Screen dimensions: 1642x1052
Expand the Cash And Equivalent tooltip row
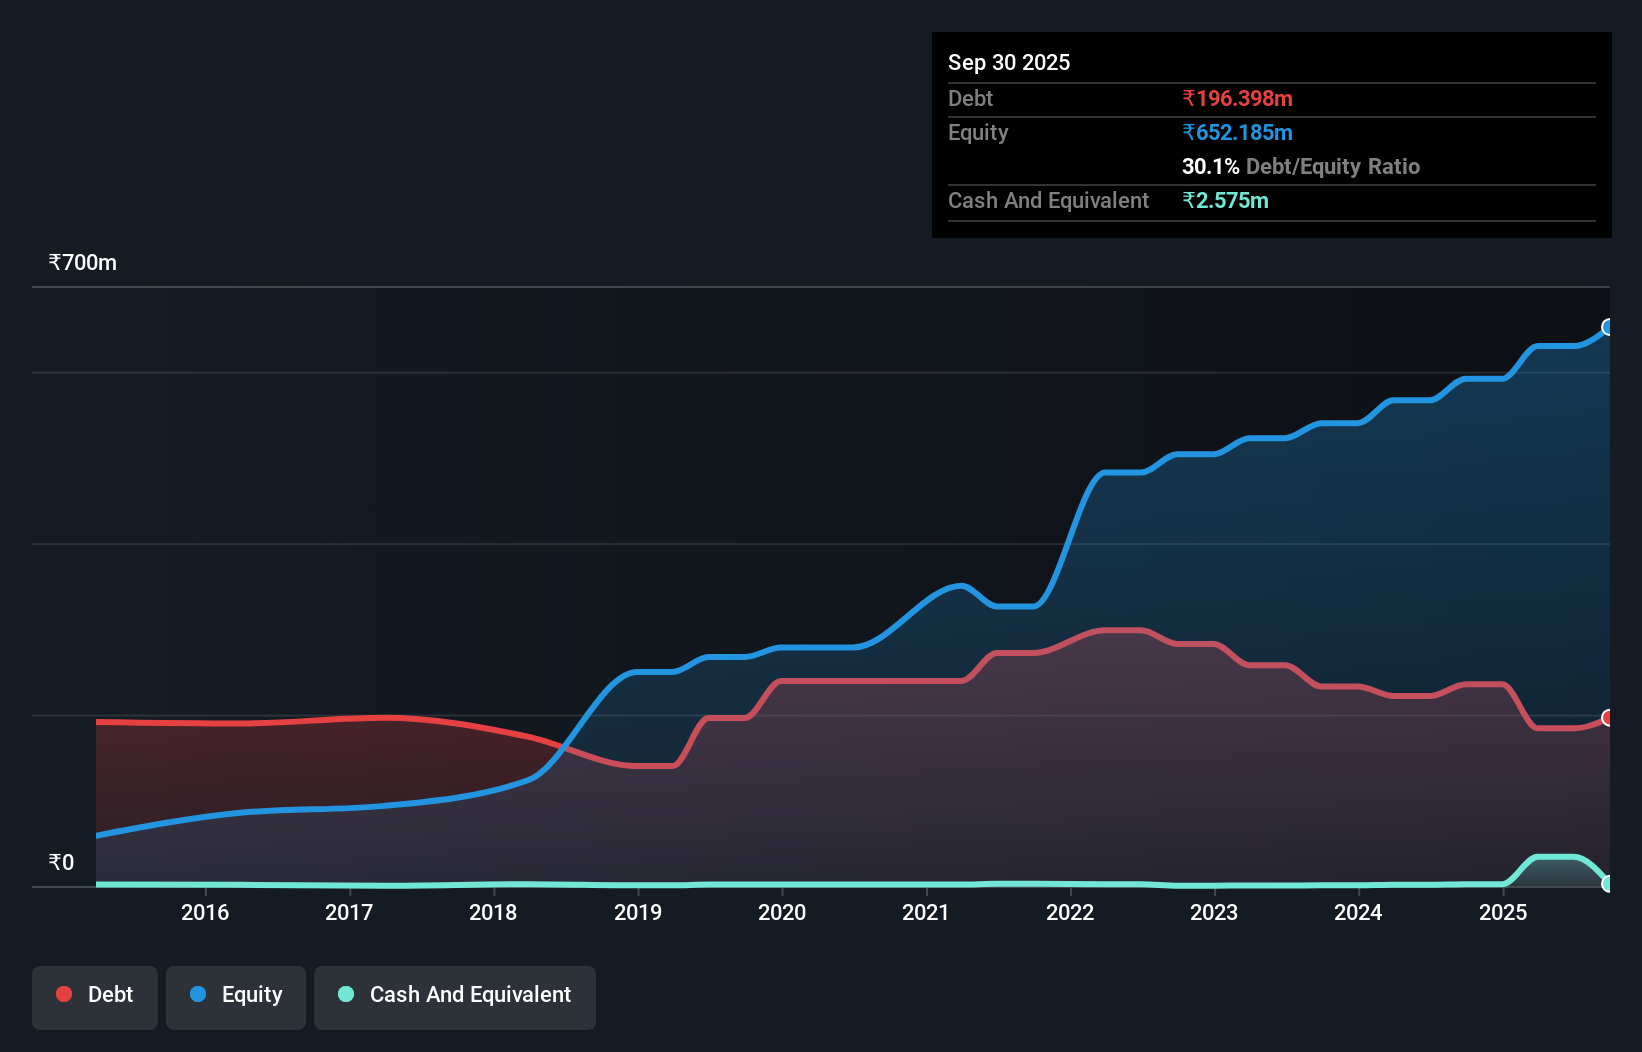[x=1047, y=200]
